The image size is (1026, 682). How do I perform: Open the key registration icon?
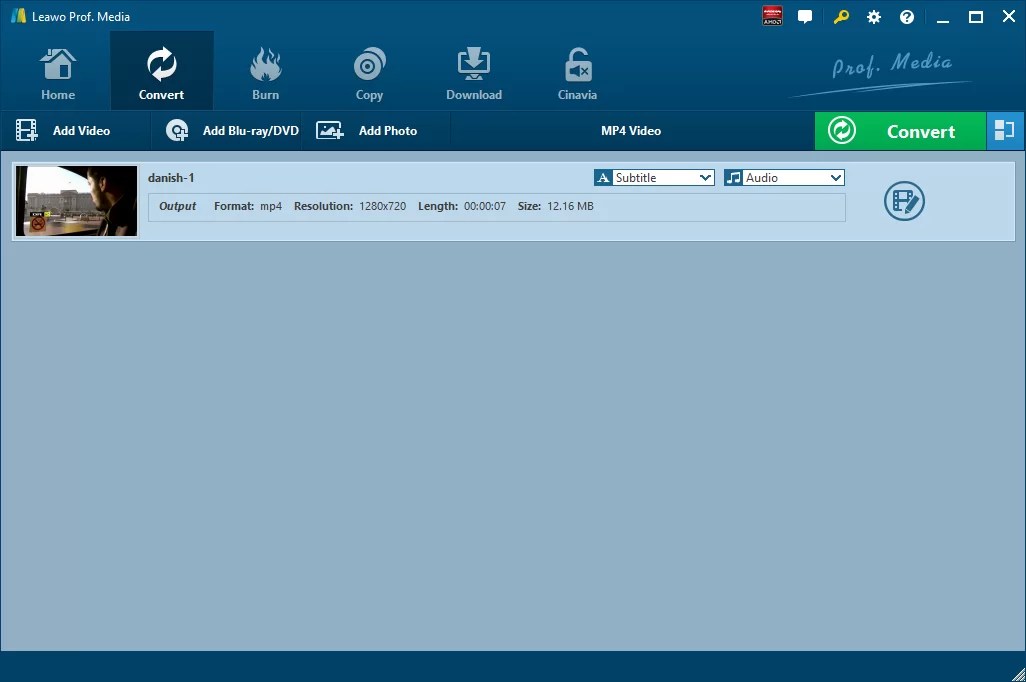tap(839, 16)
